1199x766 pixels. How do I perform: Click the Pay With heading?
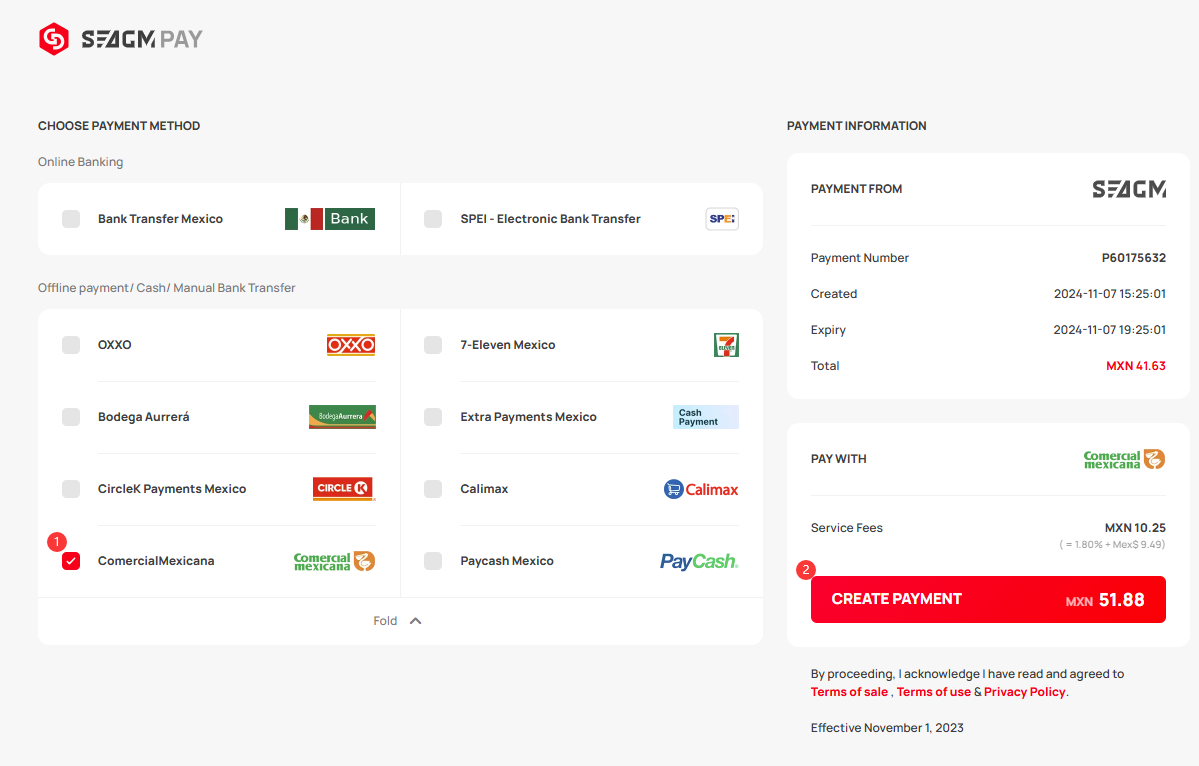click(839, 459)
